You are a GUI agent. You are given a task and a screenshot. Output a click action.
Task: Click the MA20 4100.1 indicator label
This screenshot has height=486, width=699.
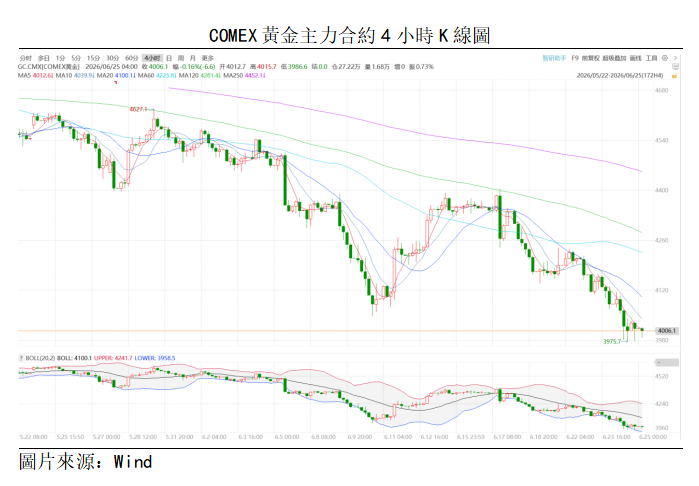pyautogui.click(x=116, y=75)
